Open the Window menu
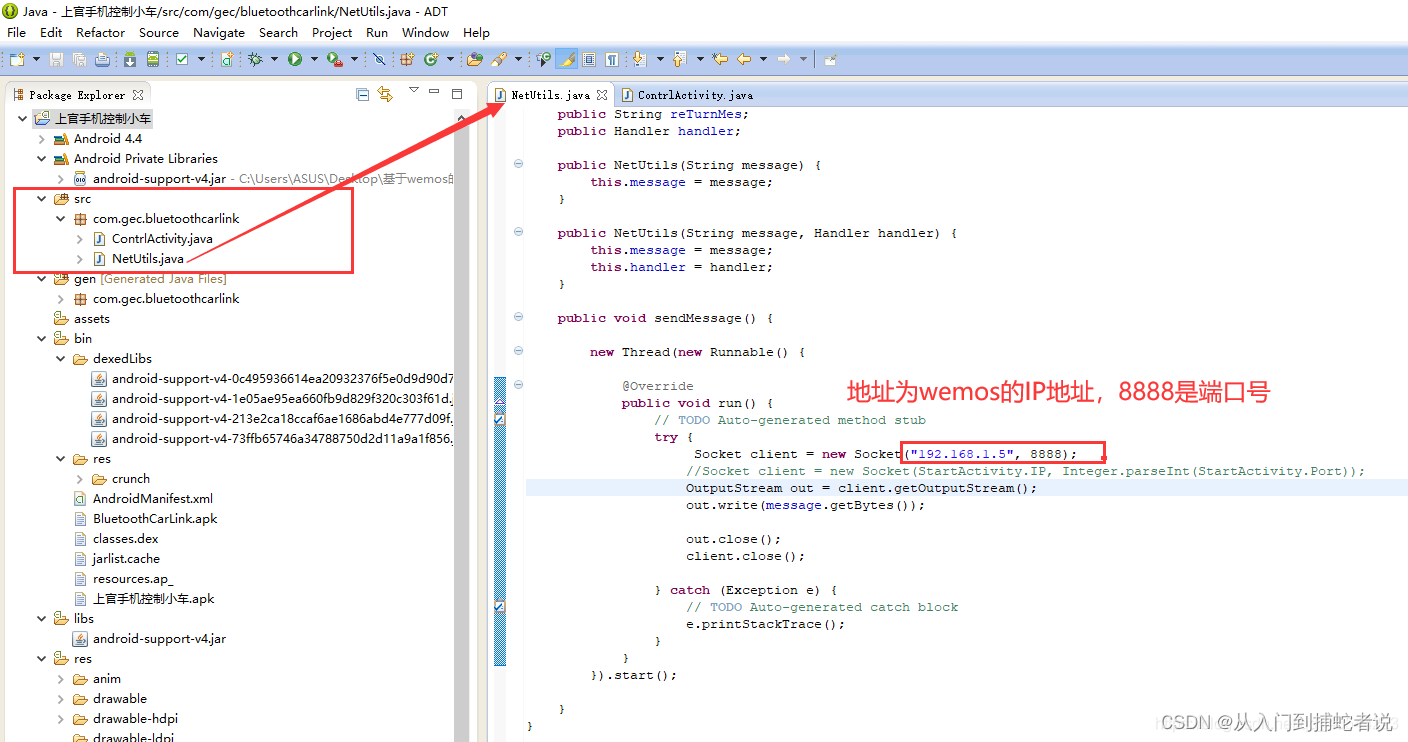 [x=425, y=32]
